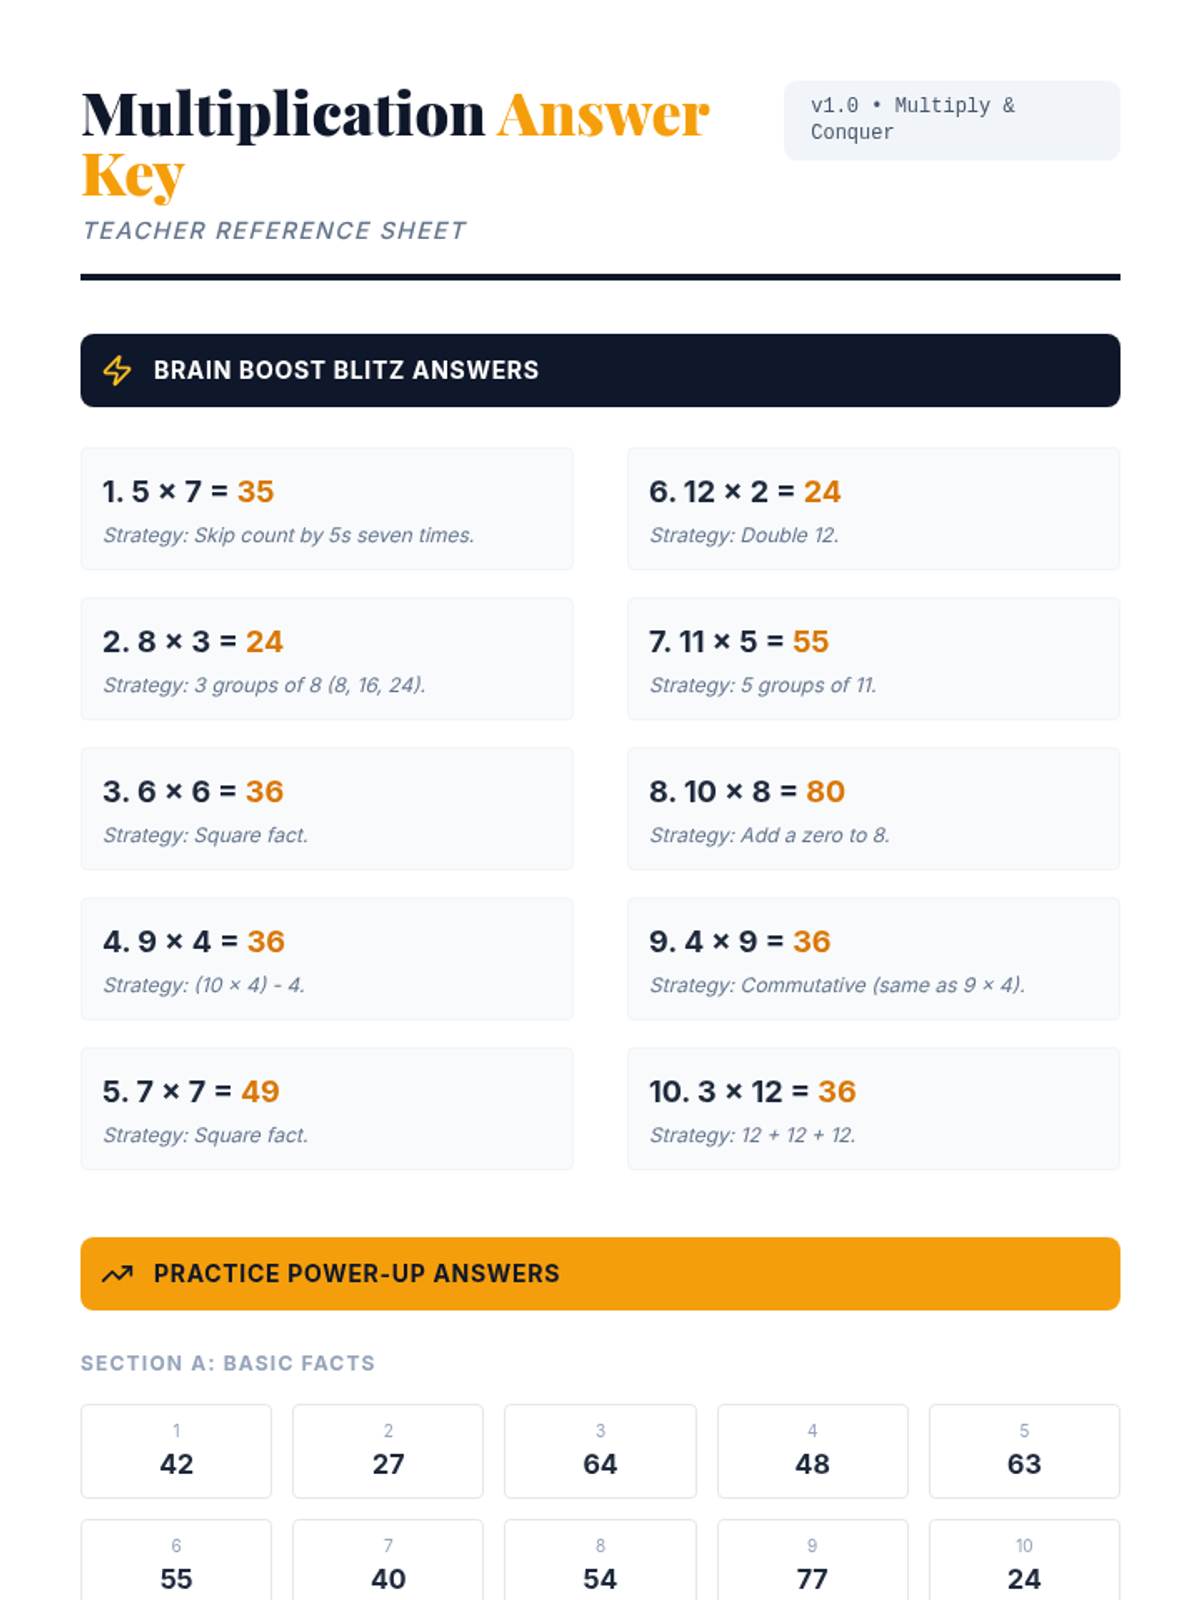Select the Brain Boost Blitz Answers header
1200x1600 pixels.
tap(600, 370)
